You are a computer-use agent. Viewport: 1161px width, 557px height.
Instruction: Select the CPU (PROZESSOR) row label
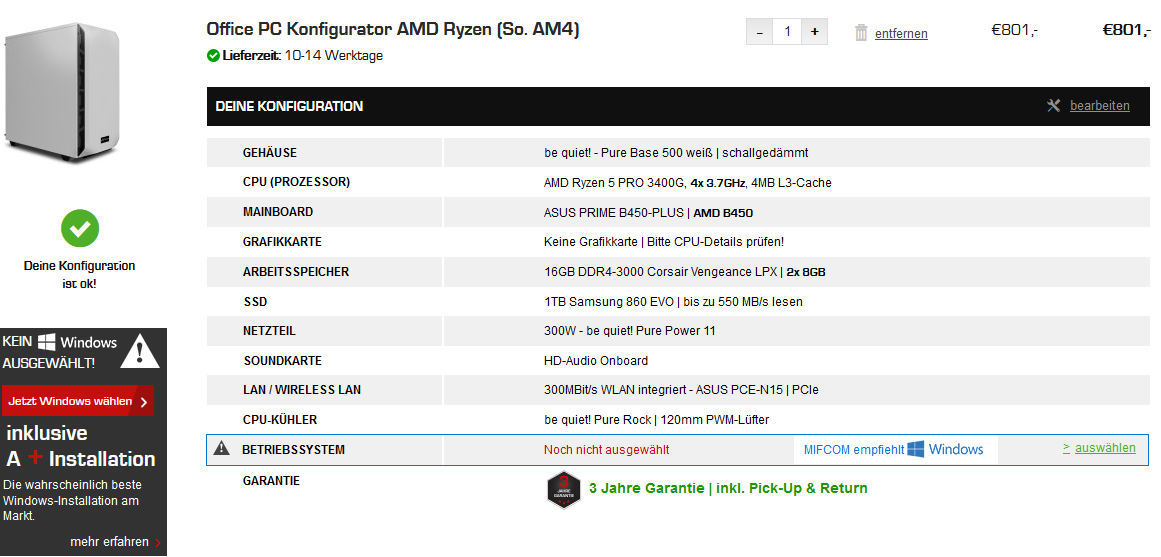click(x=296, y=181)
